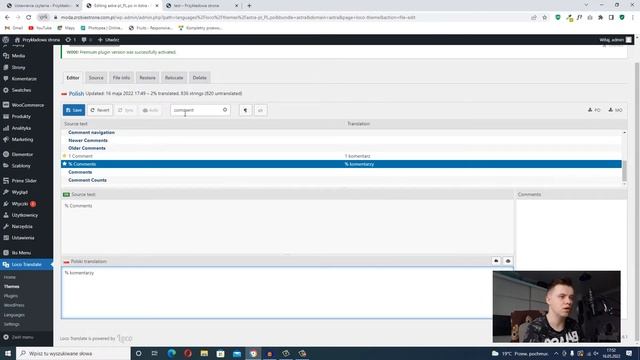Open YouTube bookmark

[40, 28]
